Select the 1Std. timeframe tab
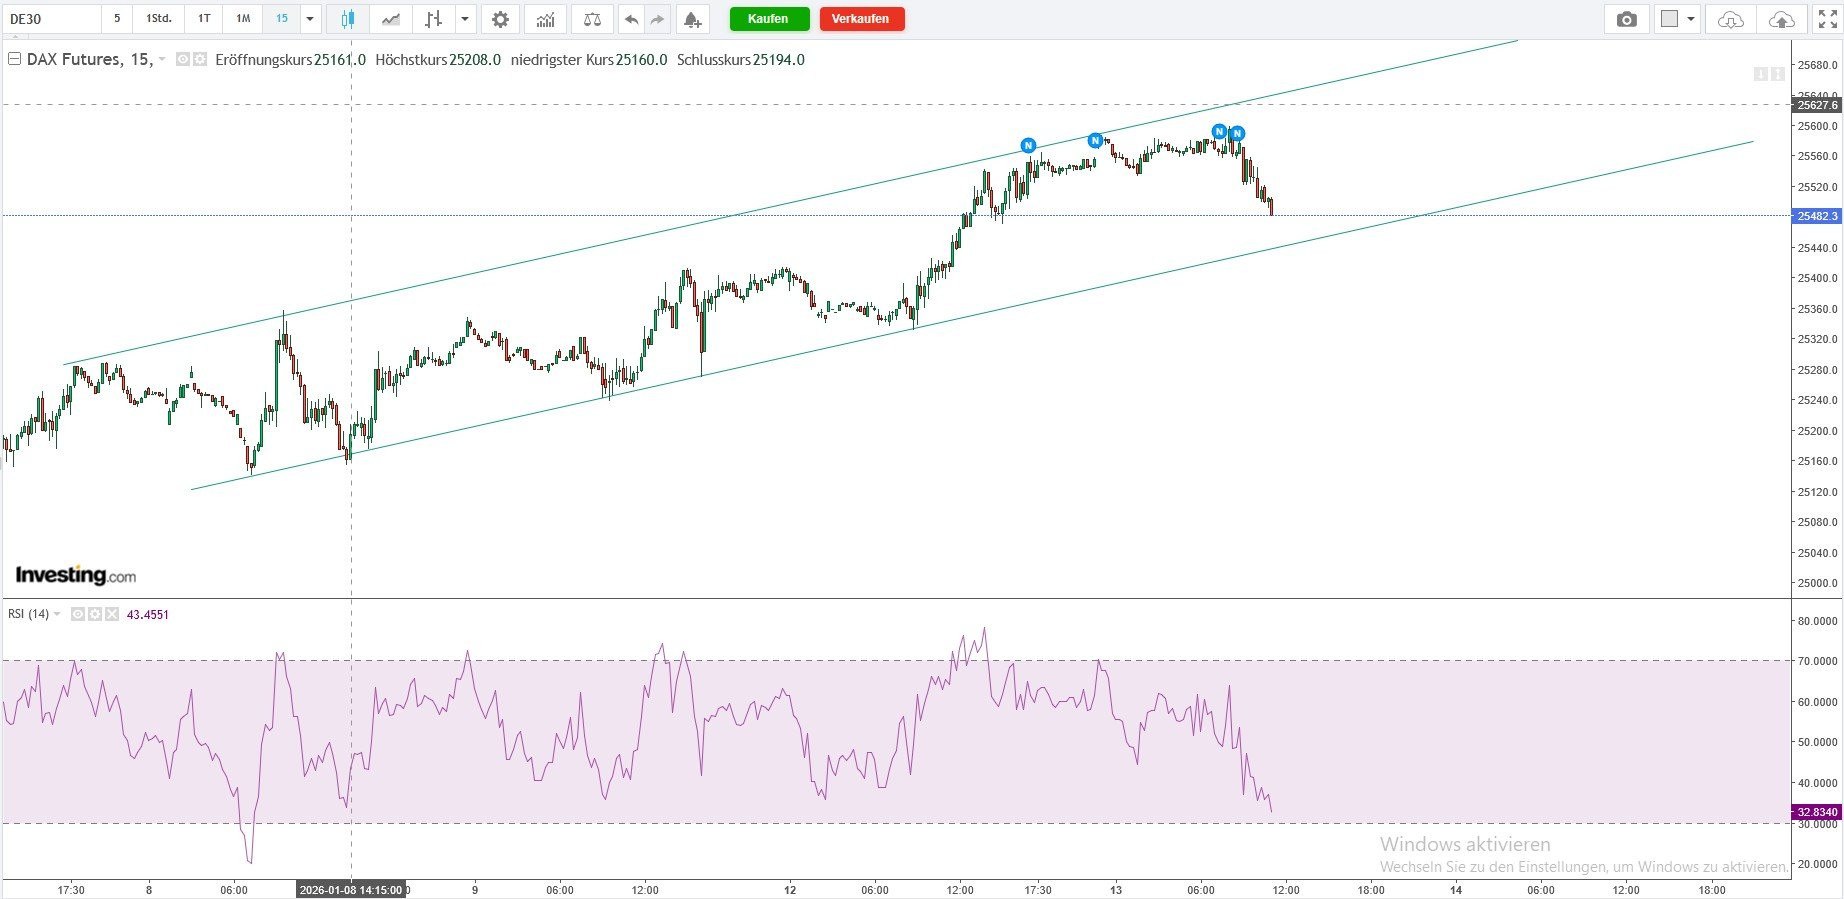Viewport: 1844px width, 899px height. tap(158, 19)
